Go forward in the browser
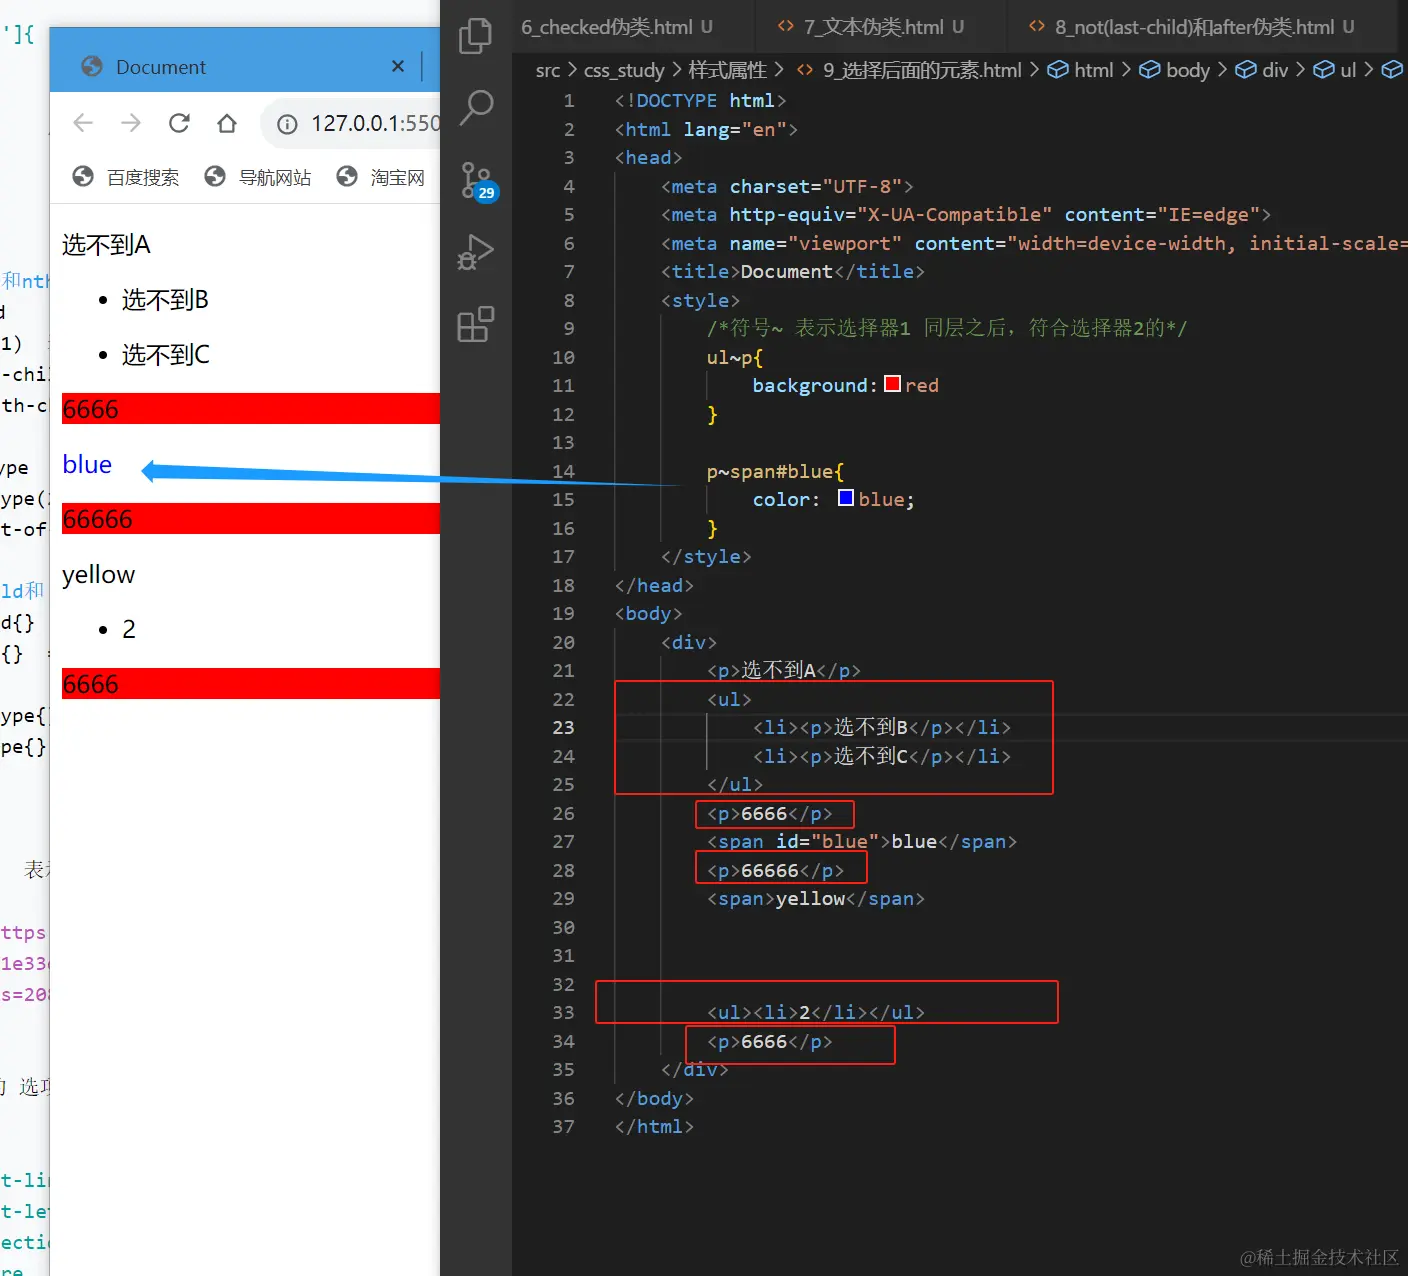 pos(131,123)
